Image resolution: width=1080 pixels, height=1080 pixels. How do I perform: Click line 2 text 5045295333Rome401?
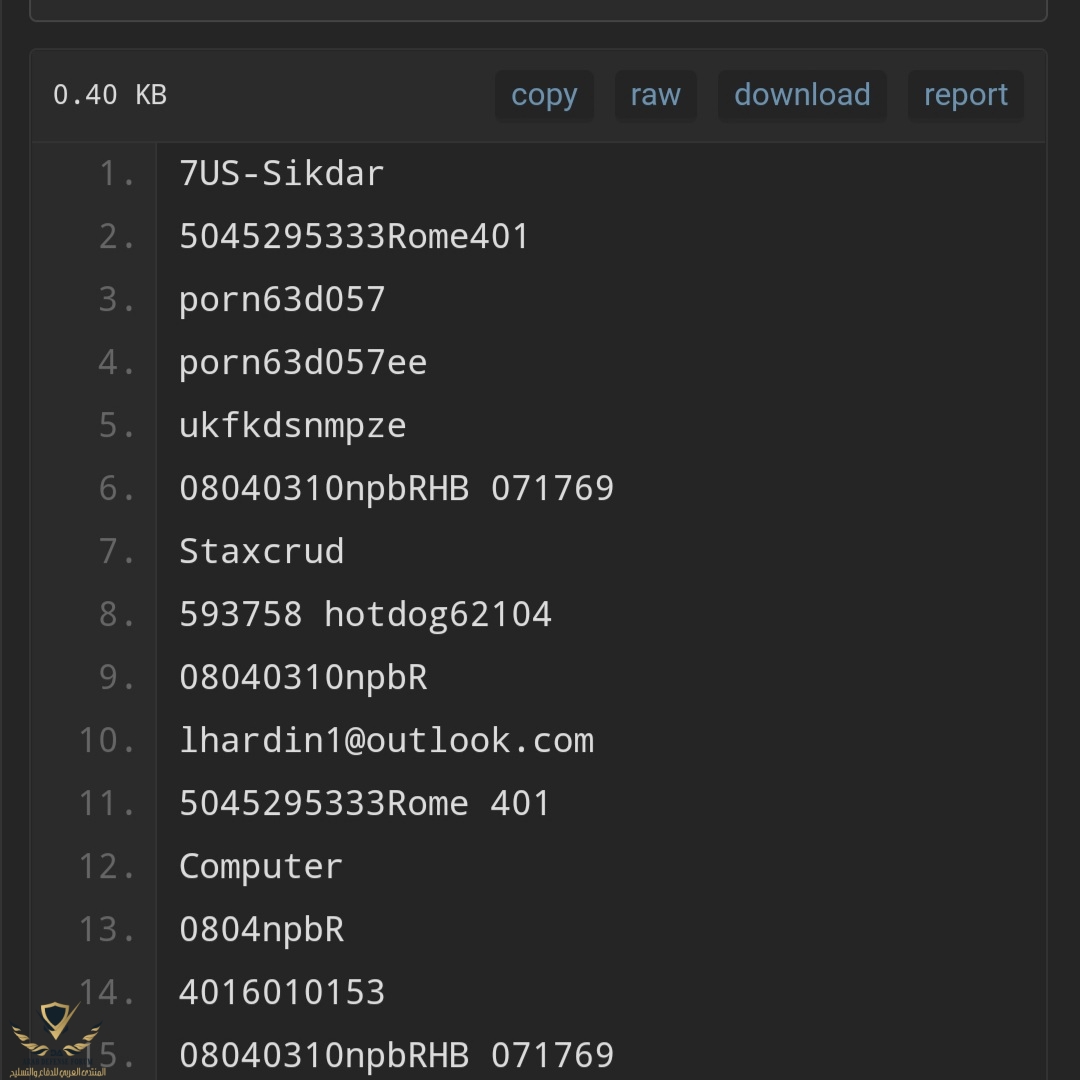pos(354,236)
